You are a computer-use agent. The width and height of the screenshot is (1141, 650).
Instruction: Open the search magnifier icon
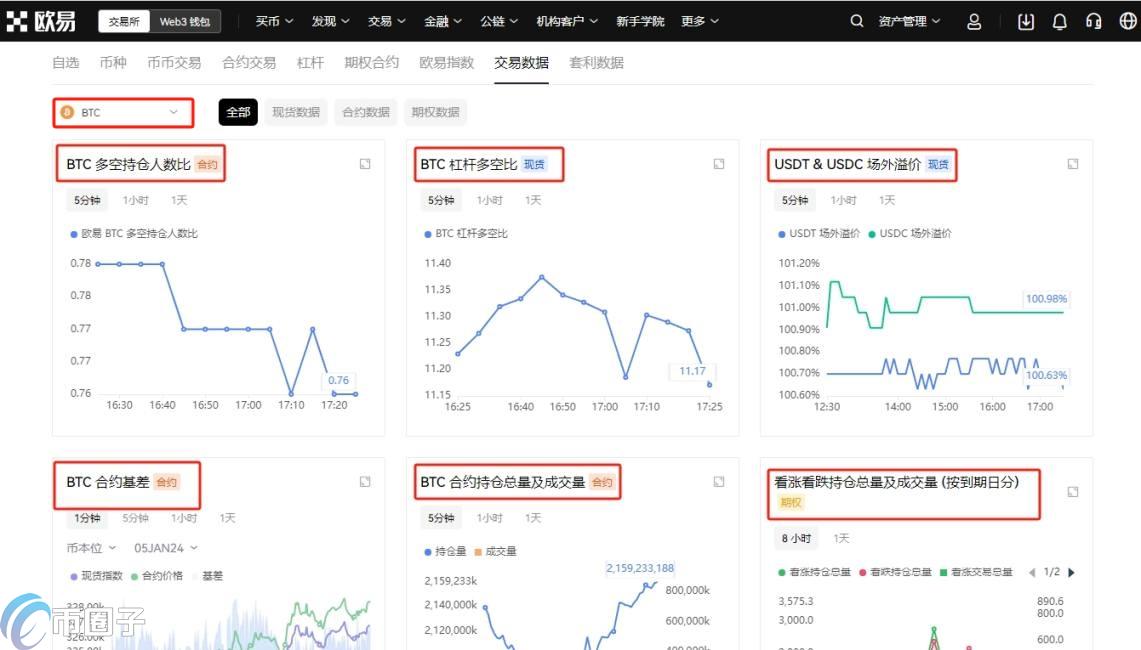coord(856,21)
